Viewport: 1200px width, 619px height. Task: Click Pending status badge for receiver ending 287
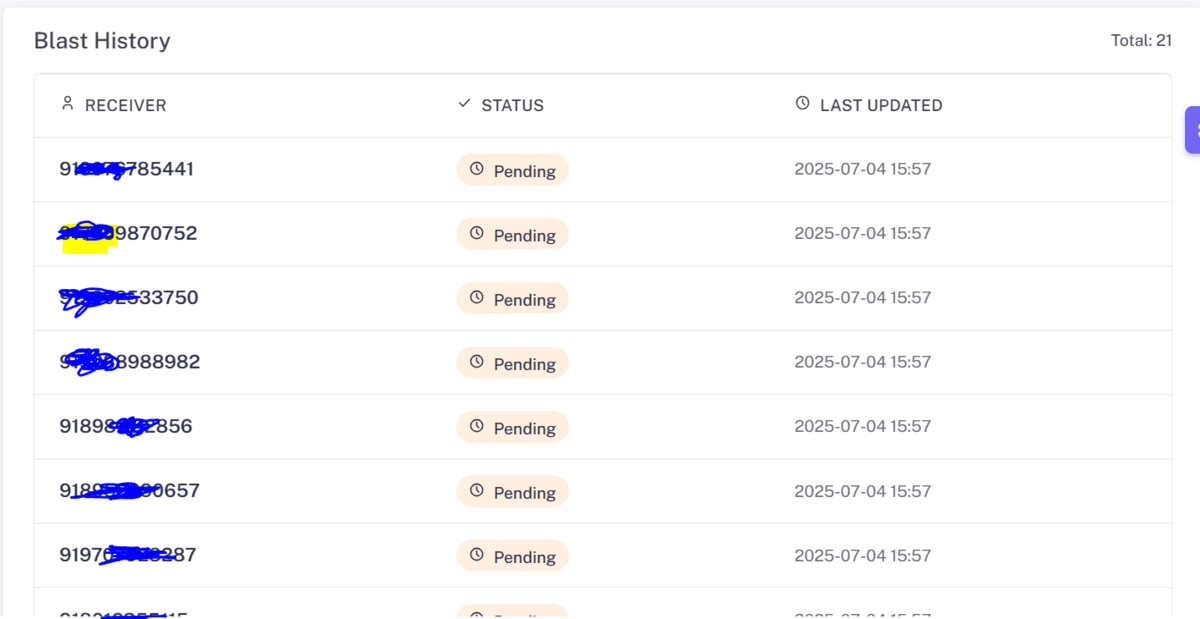click(513, 556)
